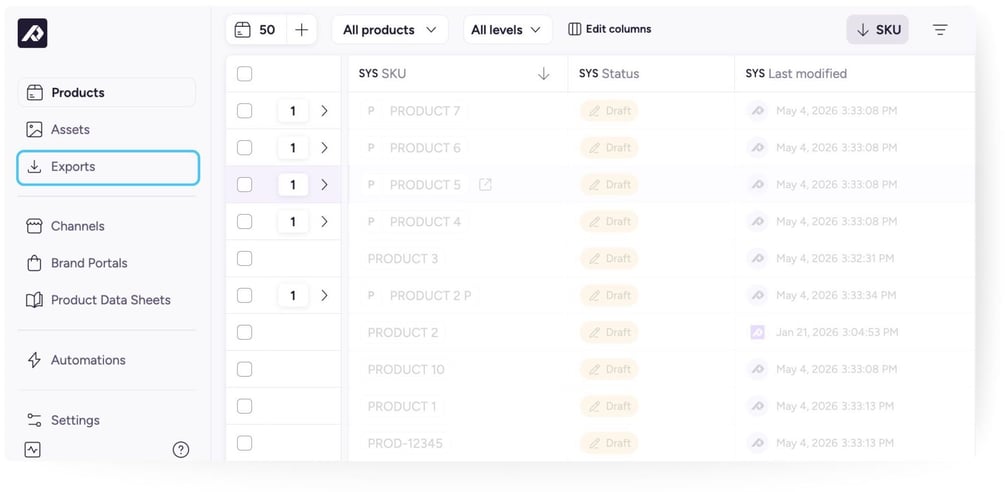Check the PRODUCT 7 row checkbox

[x=244, y=111]
